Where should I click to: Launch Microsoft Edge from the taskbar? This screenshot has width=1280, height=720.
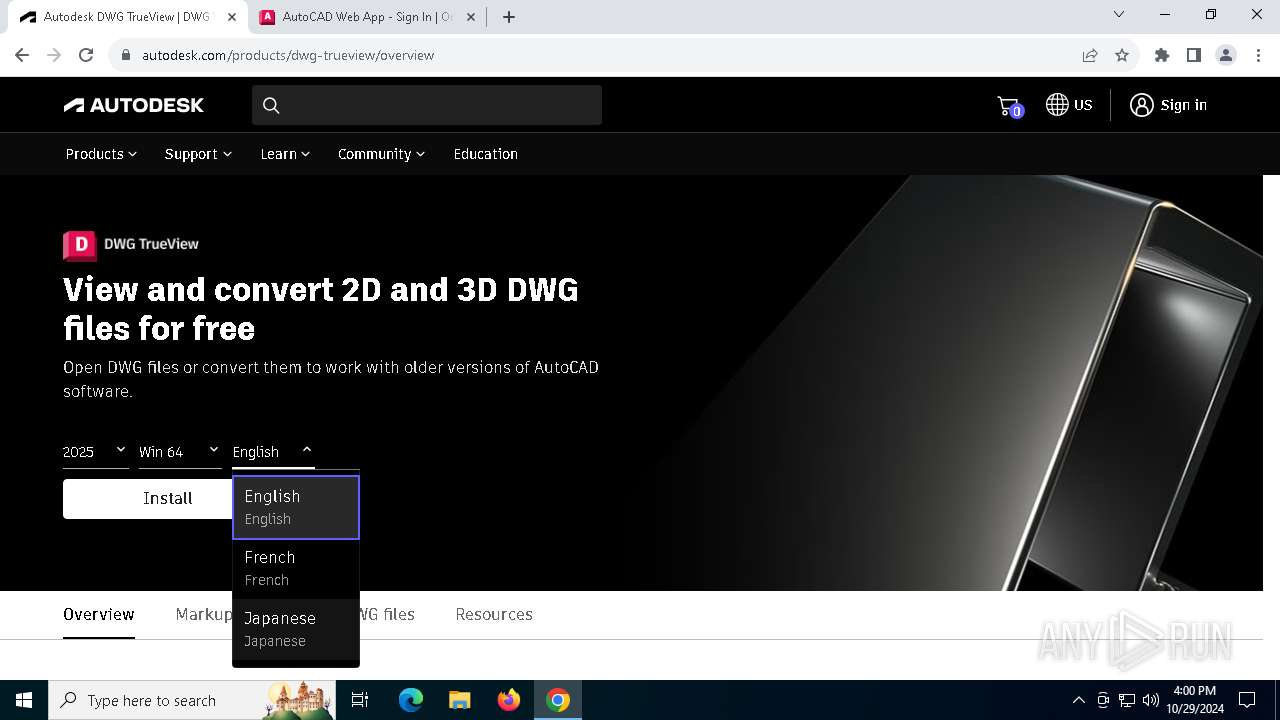tap(411, 700)
